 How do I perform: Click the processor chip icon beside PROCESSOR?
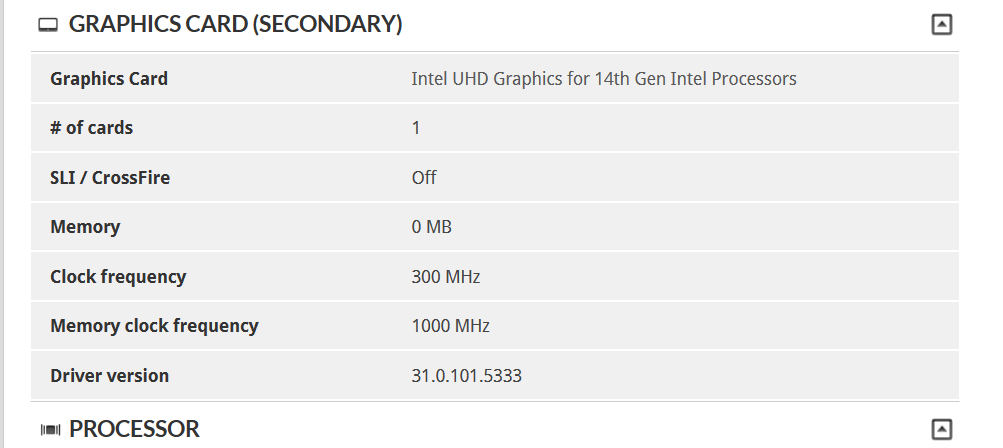tap(50, 430)
